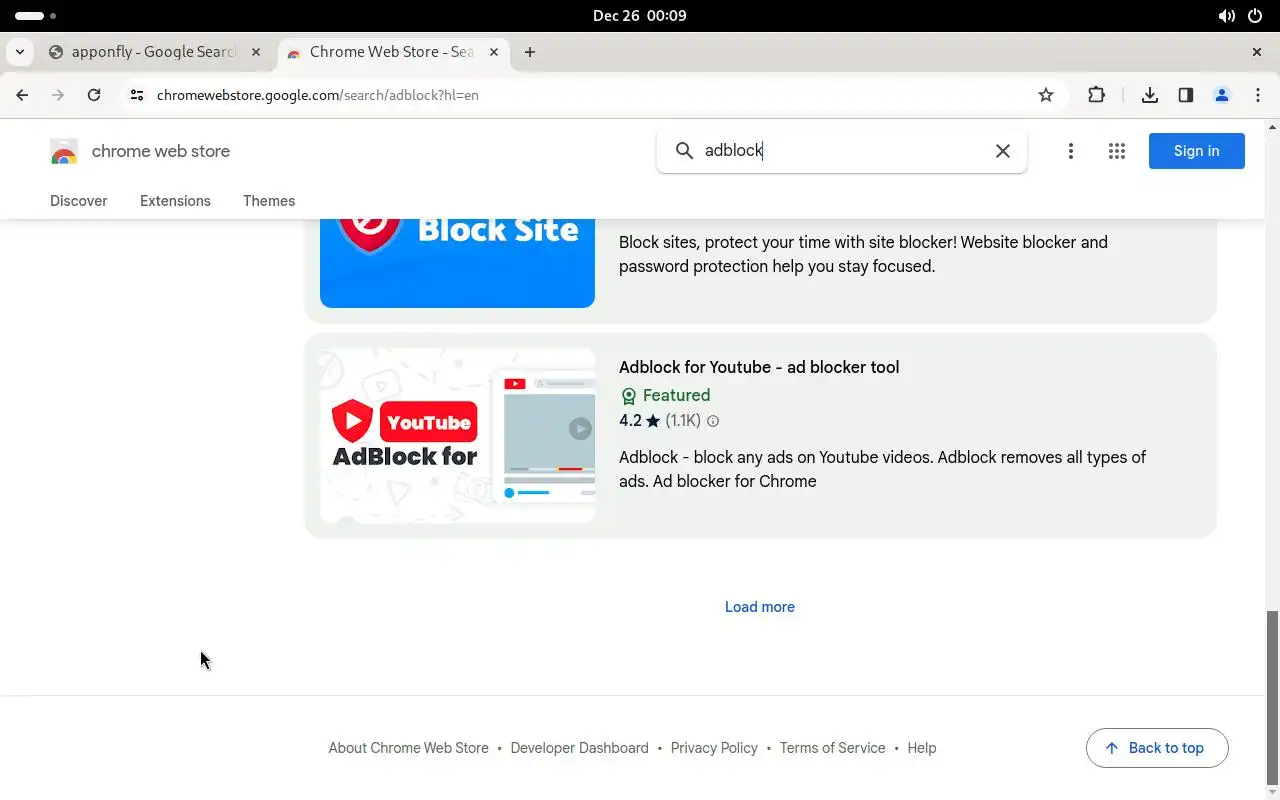This screenshot has height=800, width=1280.
Task: Click the Block Site thumbnail image
Action: 458,263
